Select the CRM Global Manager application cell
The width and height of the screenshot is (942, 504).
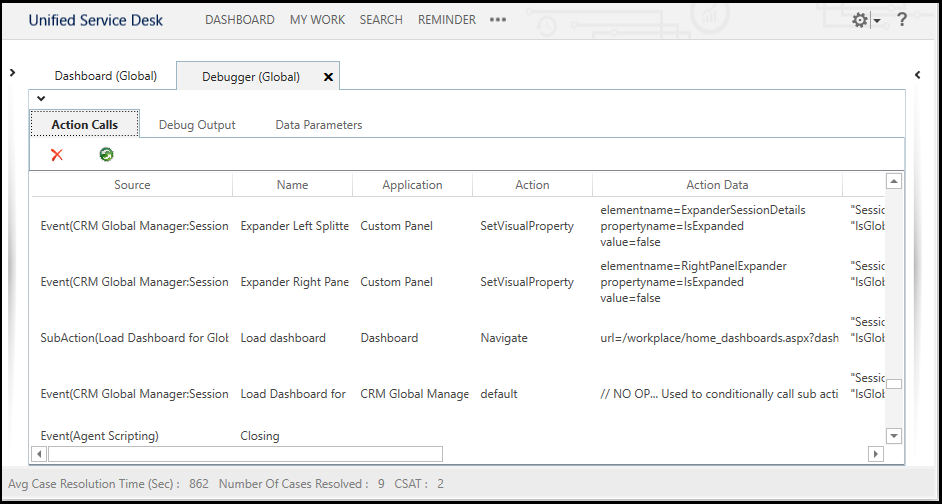415,393
